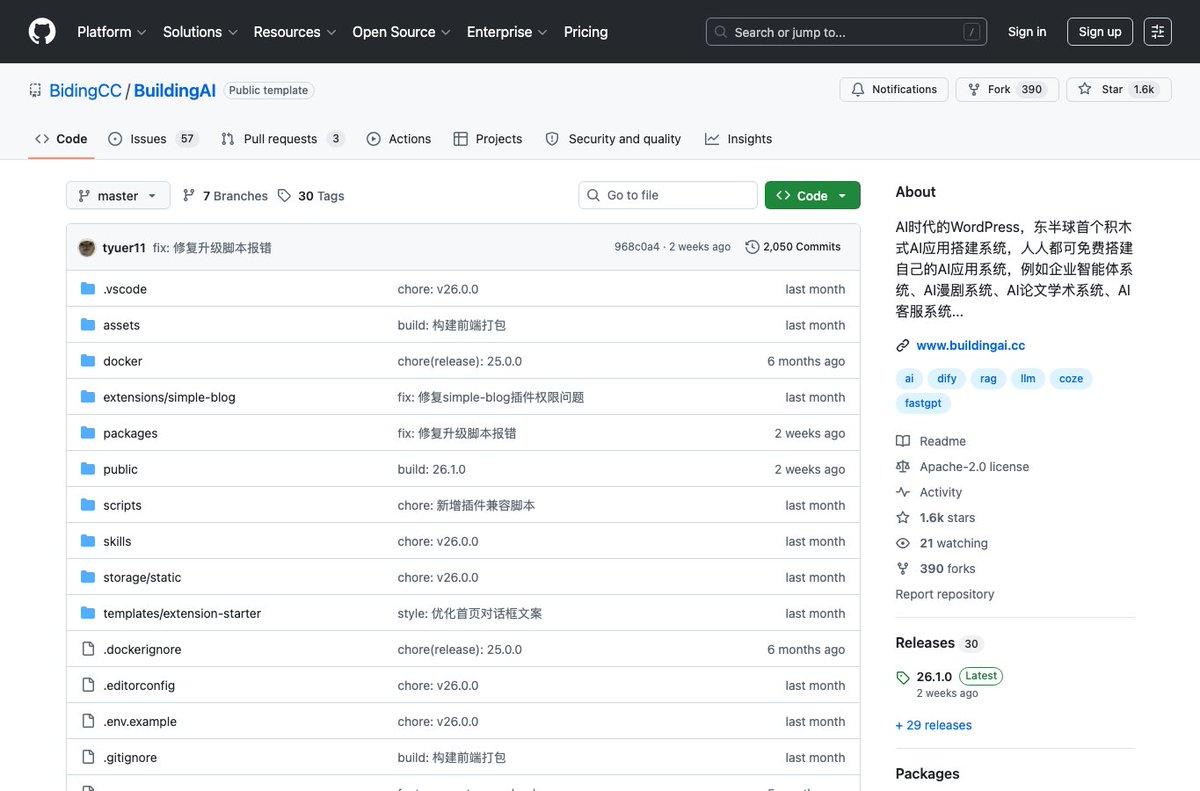Image resolution: width=1200 pixels, height=791 pixels.
Task: Click the scale icon beside Apache-2.0 license
Action: pos(903,467)
